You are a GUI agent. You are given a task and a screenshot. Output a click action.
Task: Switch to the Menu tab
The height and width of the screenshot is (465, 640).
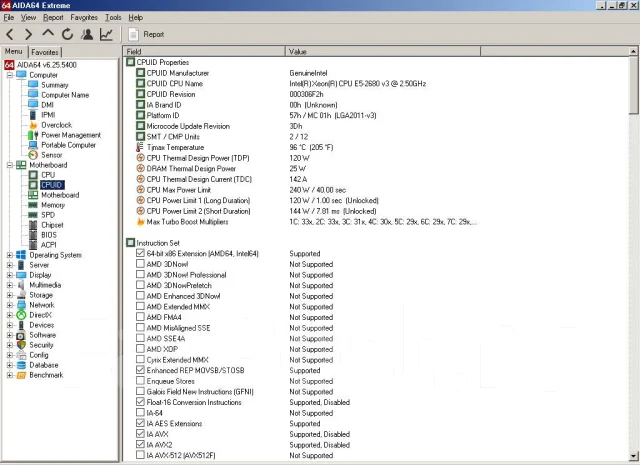pos(13,51)
